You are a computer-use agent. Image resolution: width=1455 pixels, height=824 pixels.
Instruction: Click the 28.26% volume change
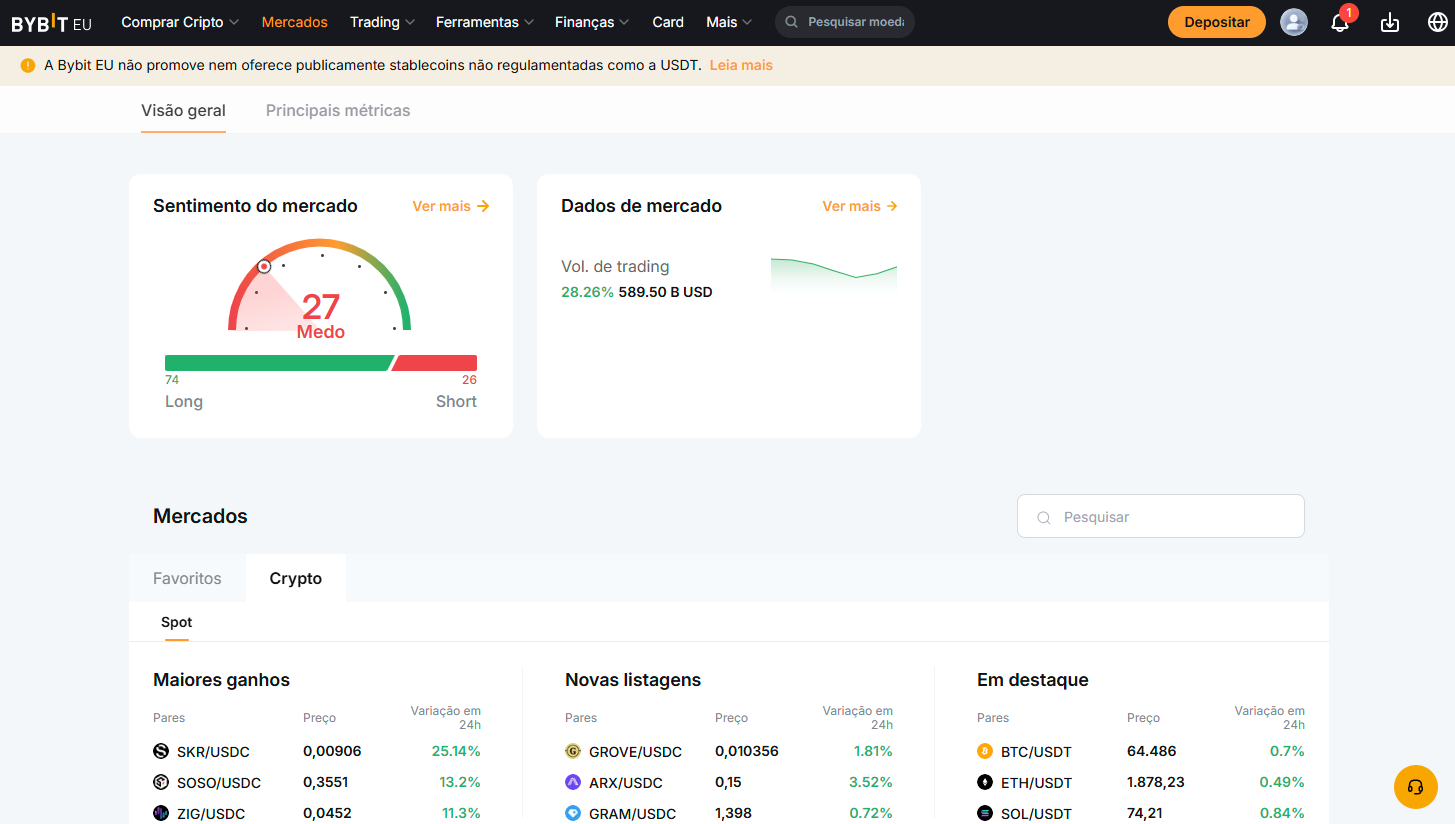pyautogui.click(x=588, y=293)
